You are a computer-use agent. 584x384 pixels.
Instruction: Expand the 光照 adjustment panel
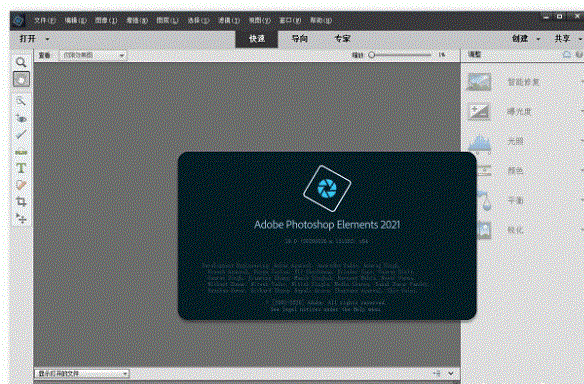(x=582, y=141)
